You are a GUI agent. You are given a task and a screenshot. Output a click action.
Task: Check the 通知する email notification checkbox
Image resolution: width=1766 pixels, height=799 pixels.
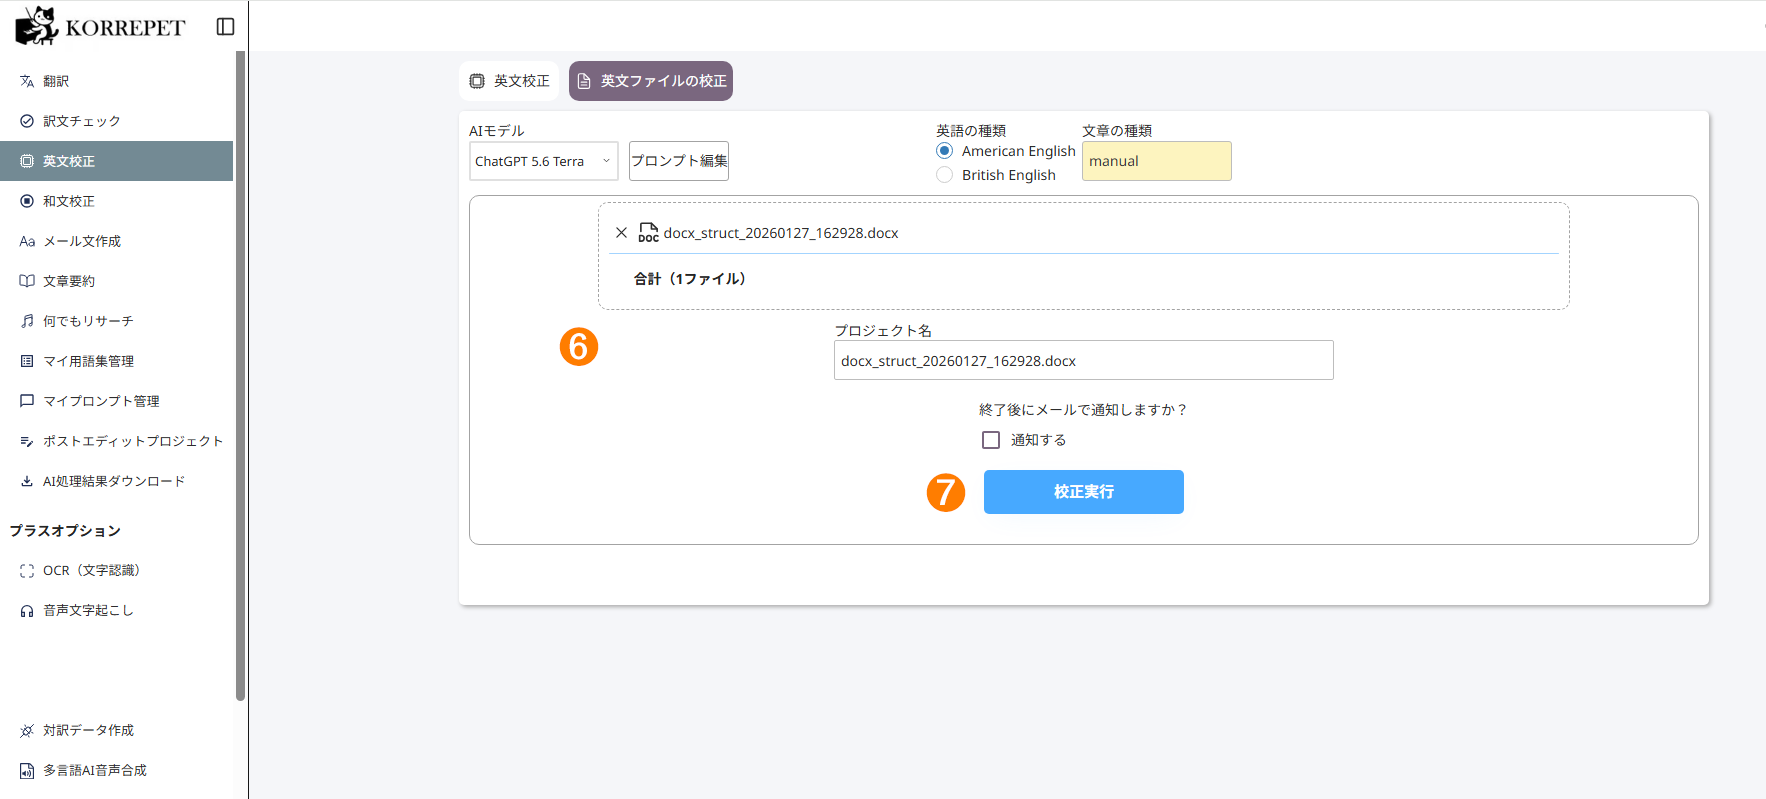(991, 440)
